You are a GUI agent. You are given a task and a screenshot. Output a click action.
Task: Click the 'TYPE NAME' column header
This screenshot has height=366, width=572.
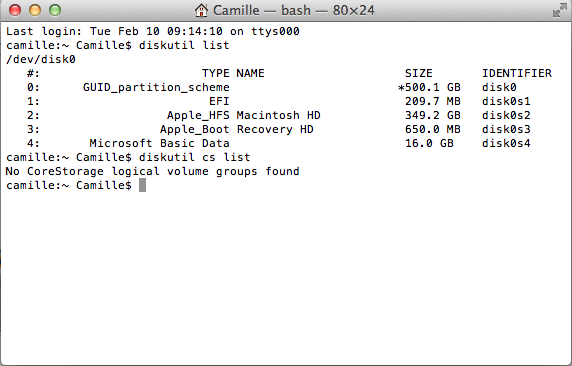pyautogui.click(x=233, y=73)
